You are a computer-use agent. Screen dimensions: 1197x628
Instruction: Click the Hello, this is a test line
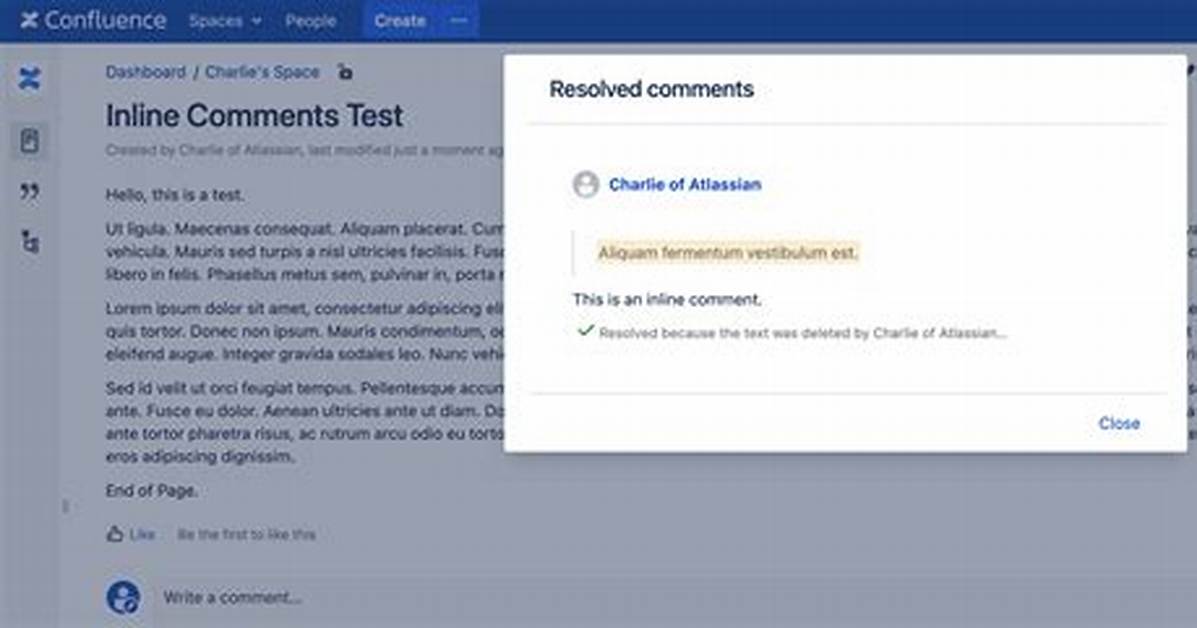[175, 195]
